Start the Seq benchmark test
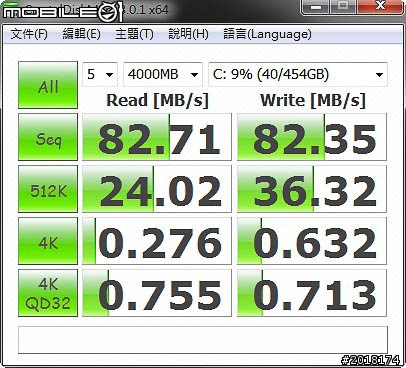The height and width of the screenshot is (368, 406). point(48,137)
